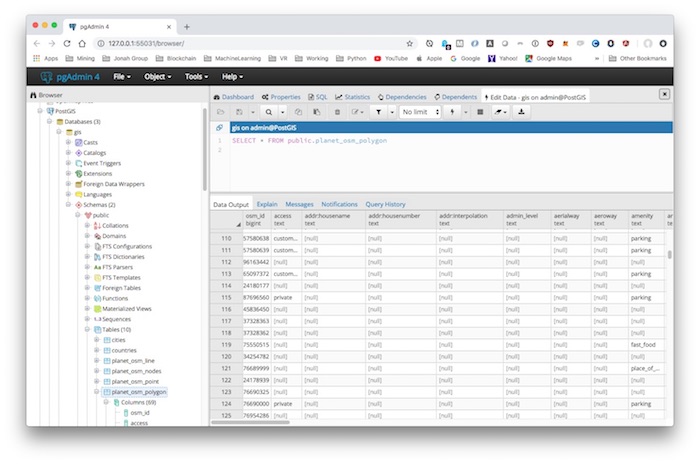
Task: Switch to the Dependents tab
Action: click(x=456, y=97)
